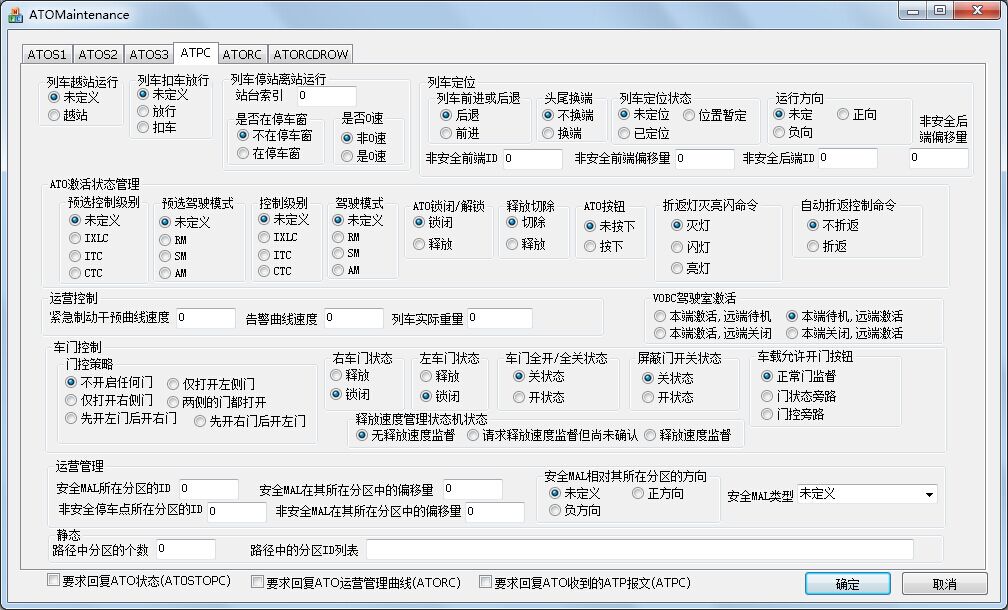Choose 闪灯 under 折返灯灭亮闪命令

coord(677,247)
